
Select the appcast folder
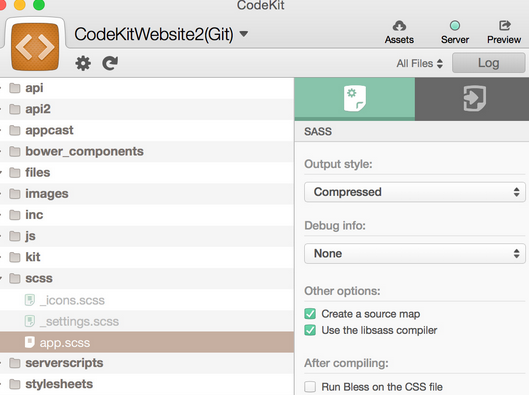(x=147, y=130)
